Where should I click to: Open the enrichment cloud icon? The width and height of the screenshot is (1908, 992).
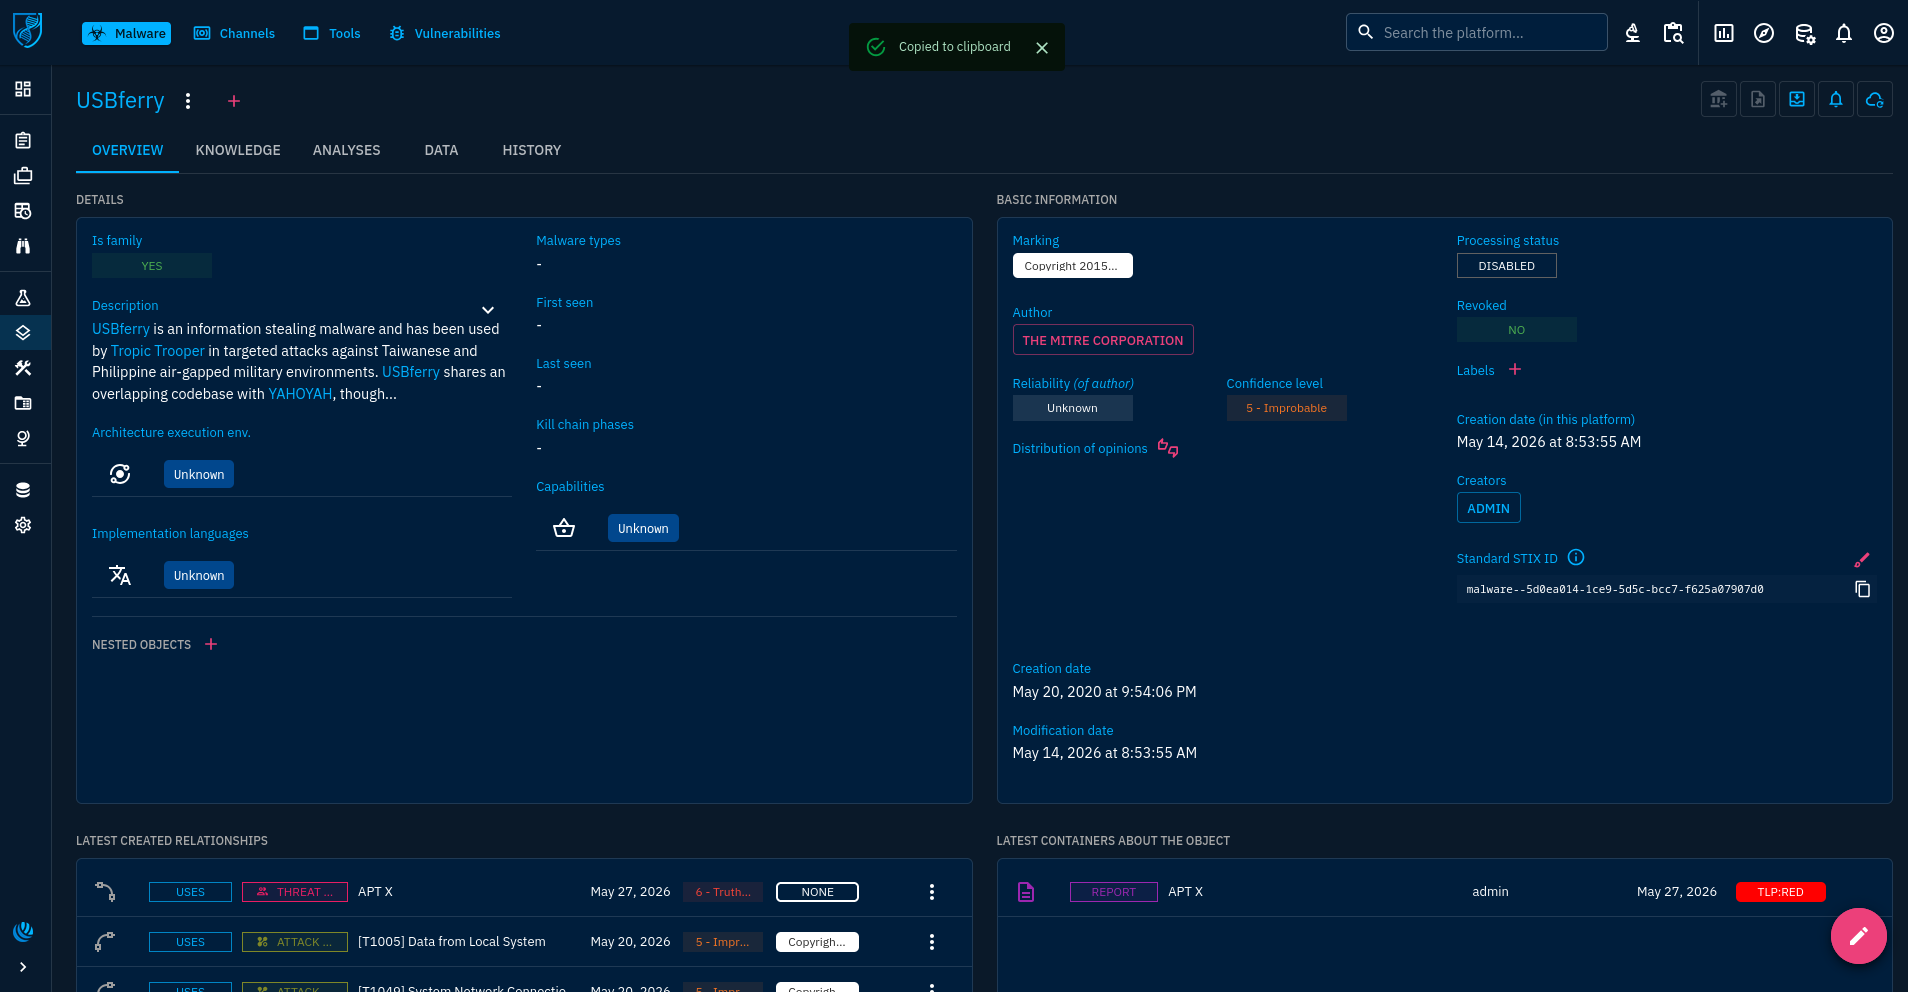(x=1875, y=99)
